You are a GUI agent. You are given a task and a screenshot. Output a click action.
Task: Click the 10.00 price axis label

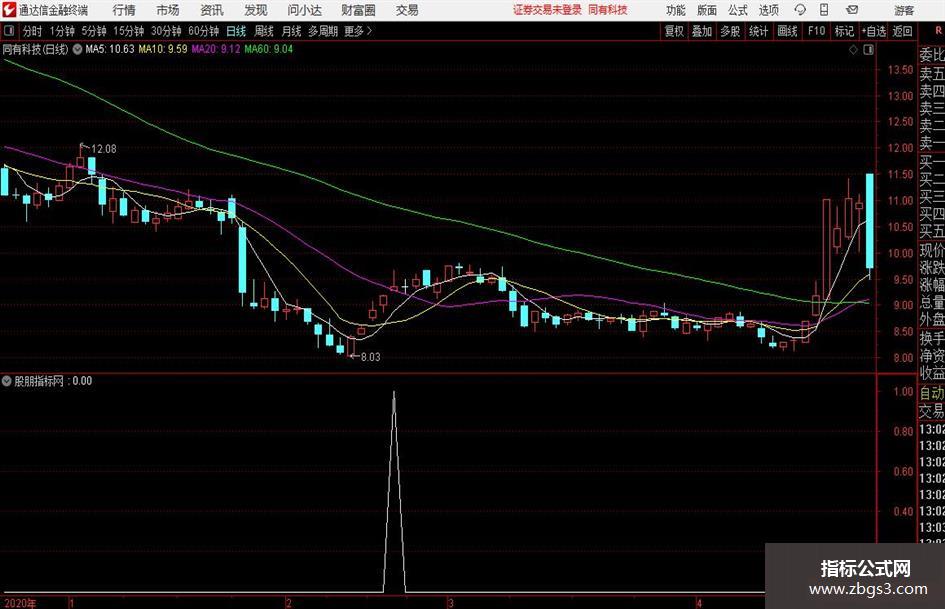[x=900, y=253]
